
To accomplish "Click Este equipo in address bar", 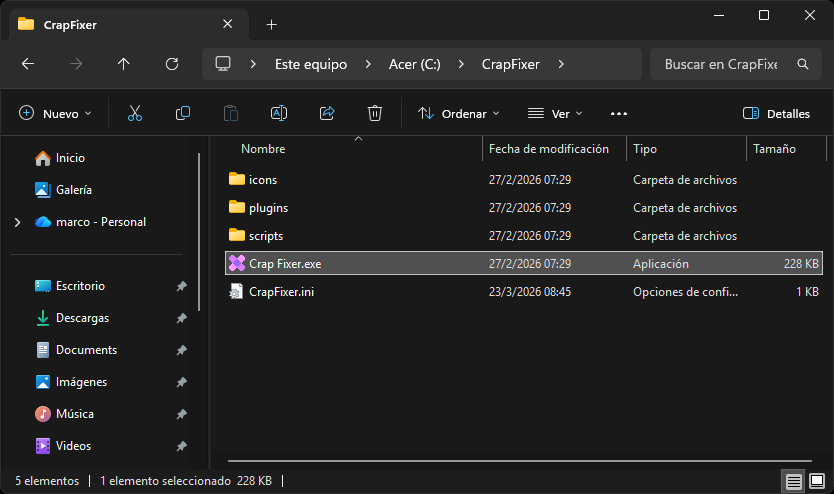I will pyautogui.click(x=311, y=64).
